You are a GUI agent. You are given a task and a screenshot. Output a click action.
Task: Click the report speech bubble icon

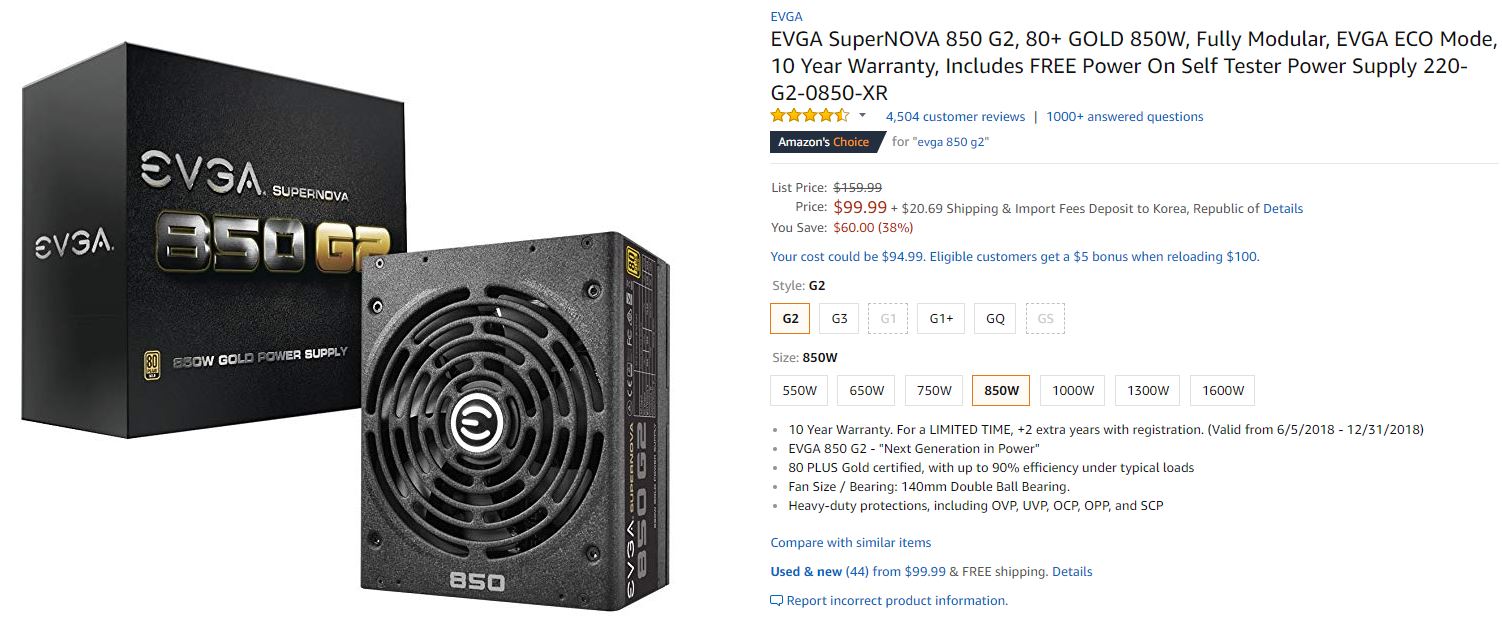pyautogui.click(x=776, y=601)
